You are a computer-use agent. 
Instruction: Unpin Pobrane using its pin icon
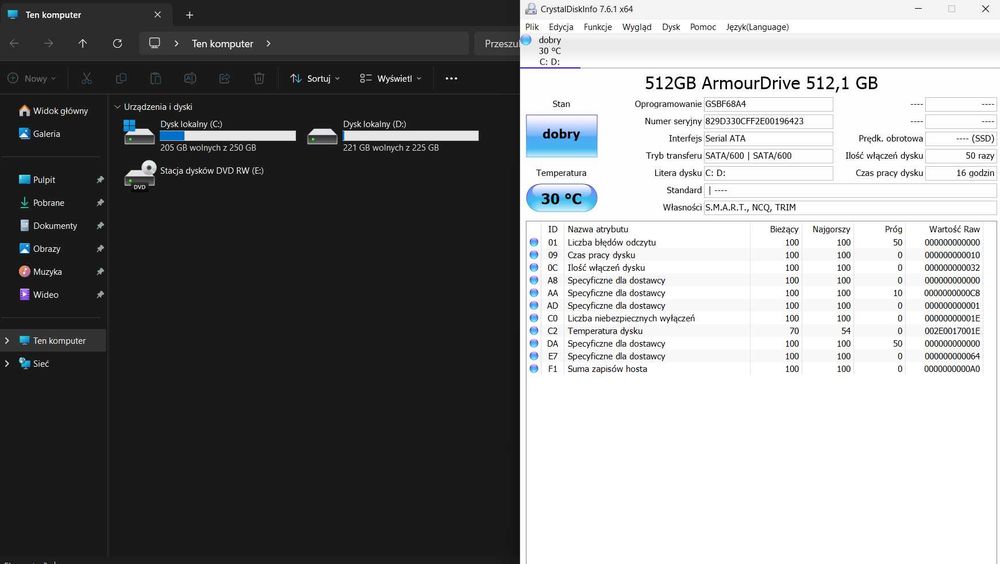click(x=100, y=203)
